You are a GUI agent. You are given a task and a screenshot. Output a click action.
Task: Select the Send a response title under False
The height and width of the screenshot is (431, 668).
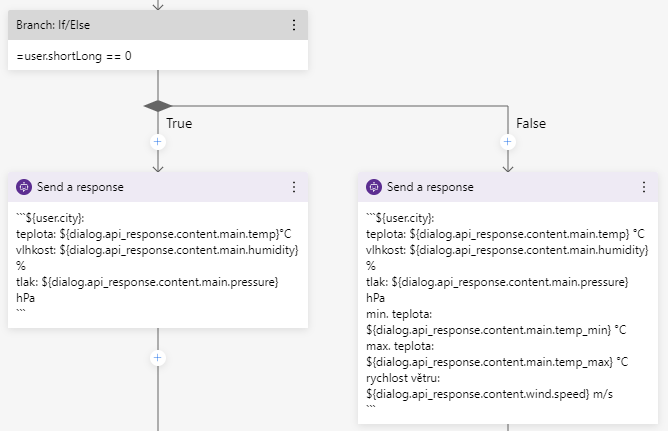click(x=430, y=187)
